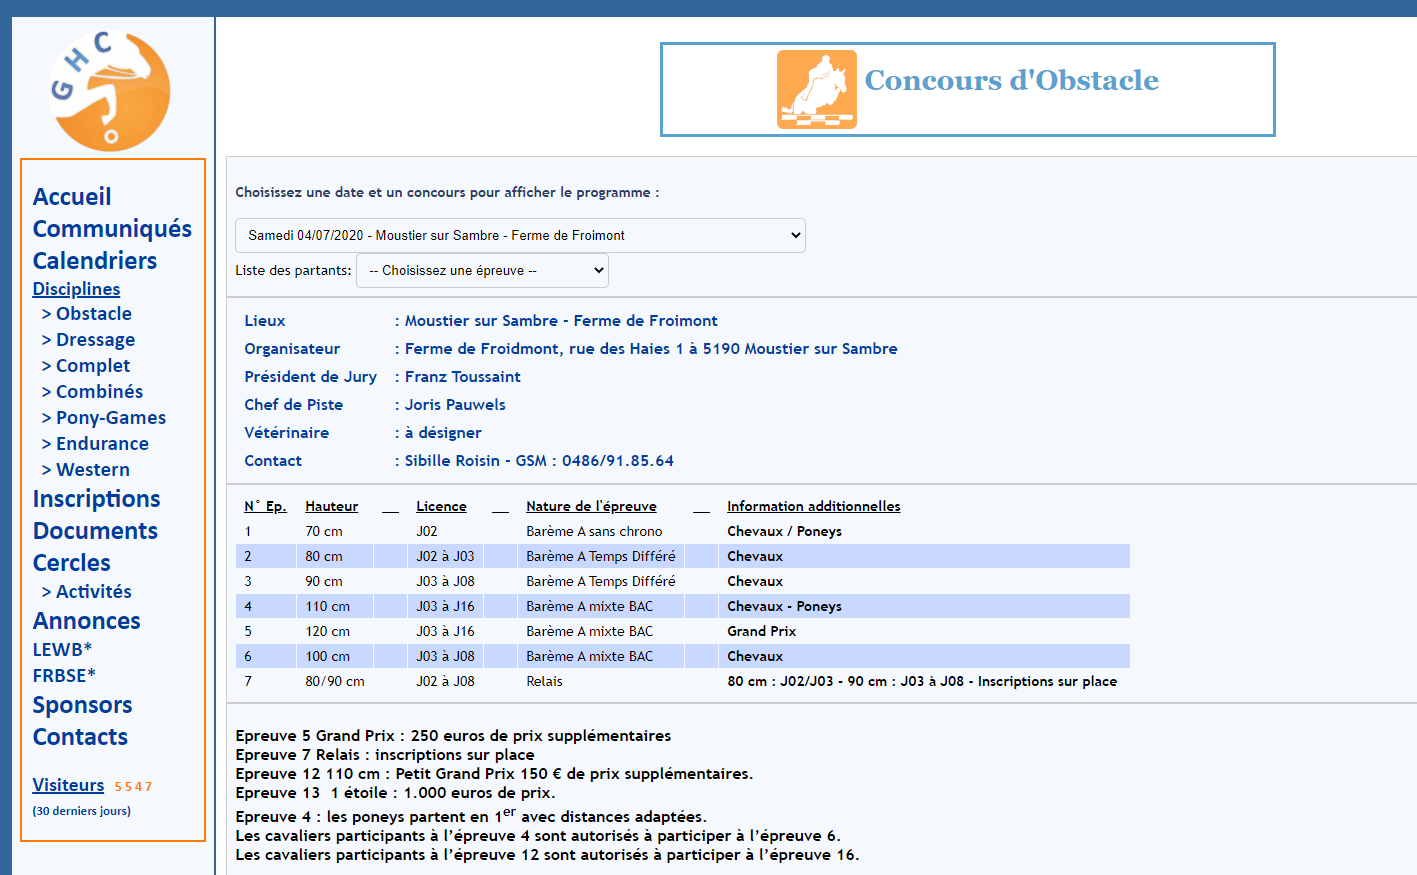This screenshot has height=875, width=1417.
Task: Click the '120 cm' height cell
Action: click(x=328, y=631)
